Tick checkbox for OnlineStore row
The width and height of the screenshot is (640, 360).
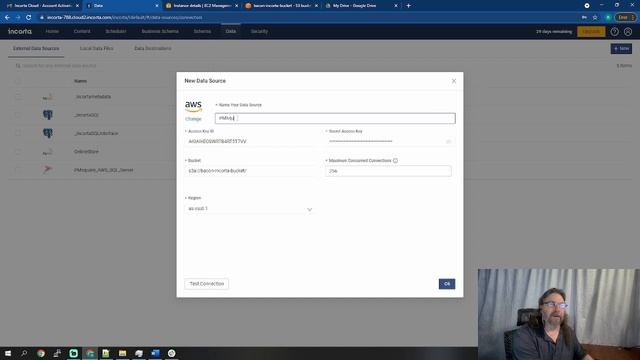pos(18,151)
